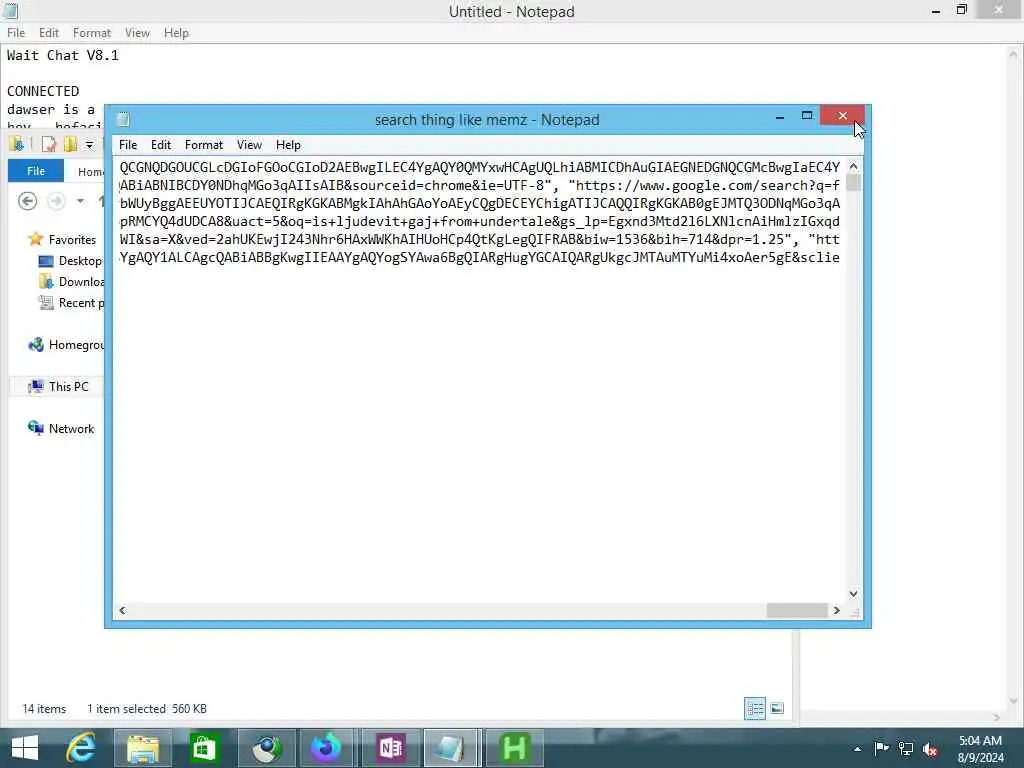This screenshot has height=768, width=1024.
Task: Click the muted volume tray icon
Action: coord(931,749)
